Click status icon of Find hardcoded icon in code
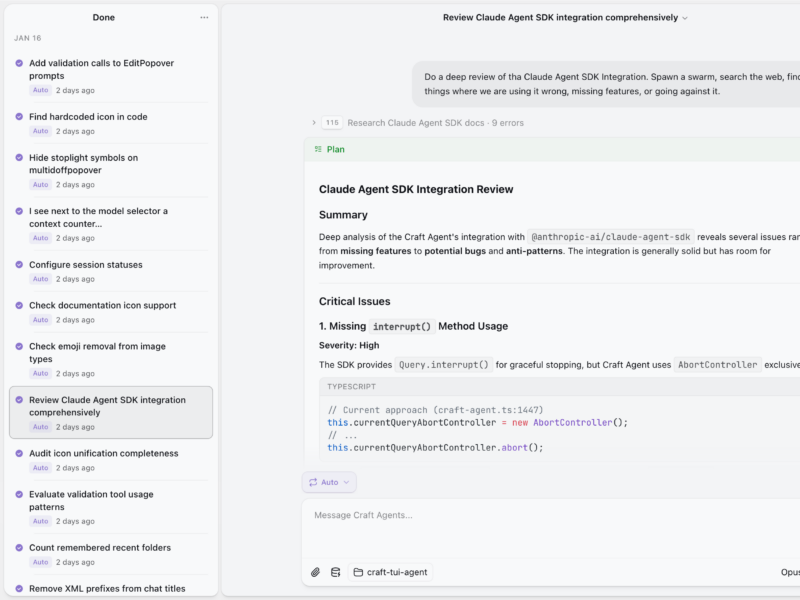Viewport: 800px width, 600px height. (19, 117)
